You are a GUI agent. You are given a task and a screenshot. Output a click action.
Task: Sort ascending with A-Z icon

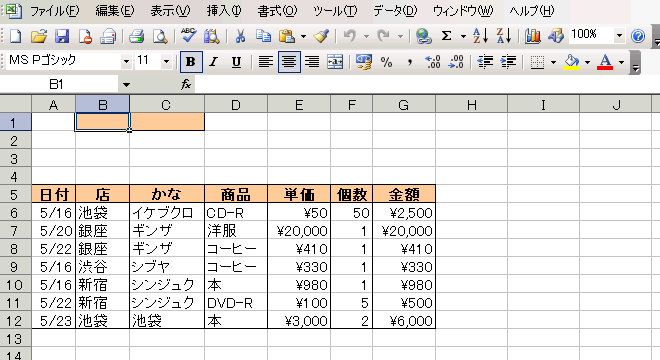click(x=480, y=37)
